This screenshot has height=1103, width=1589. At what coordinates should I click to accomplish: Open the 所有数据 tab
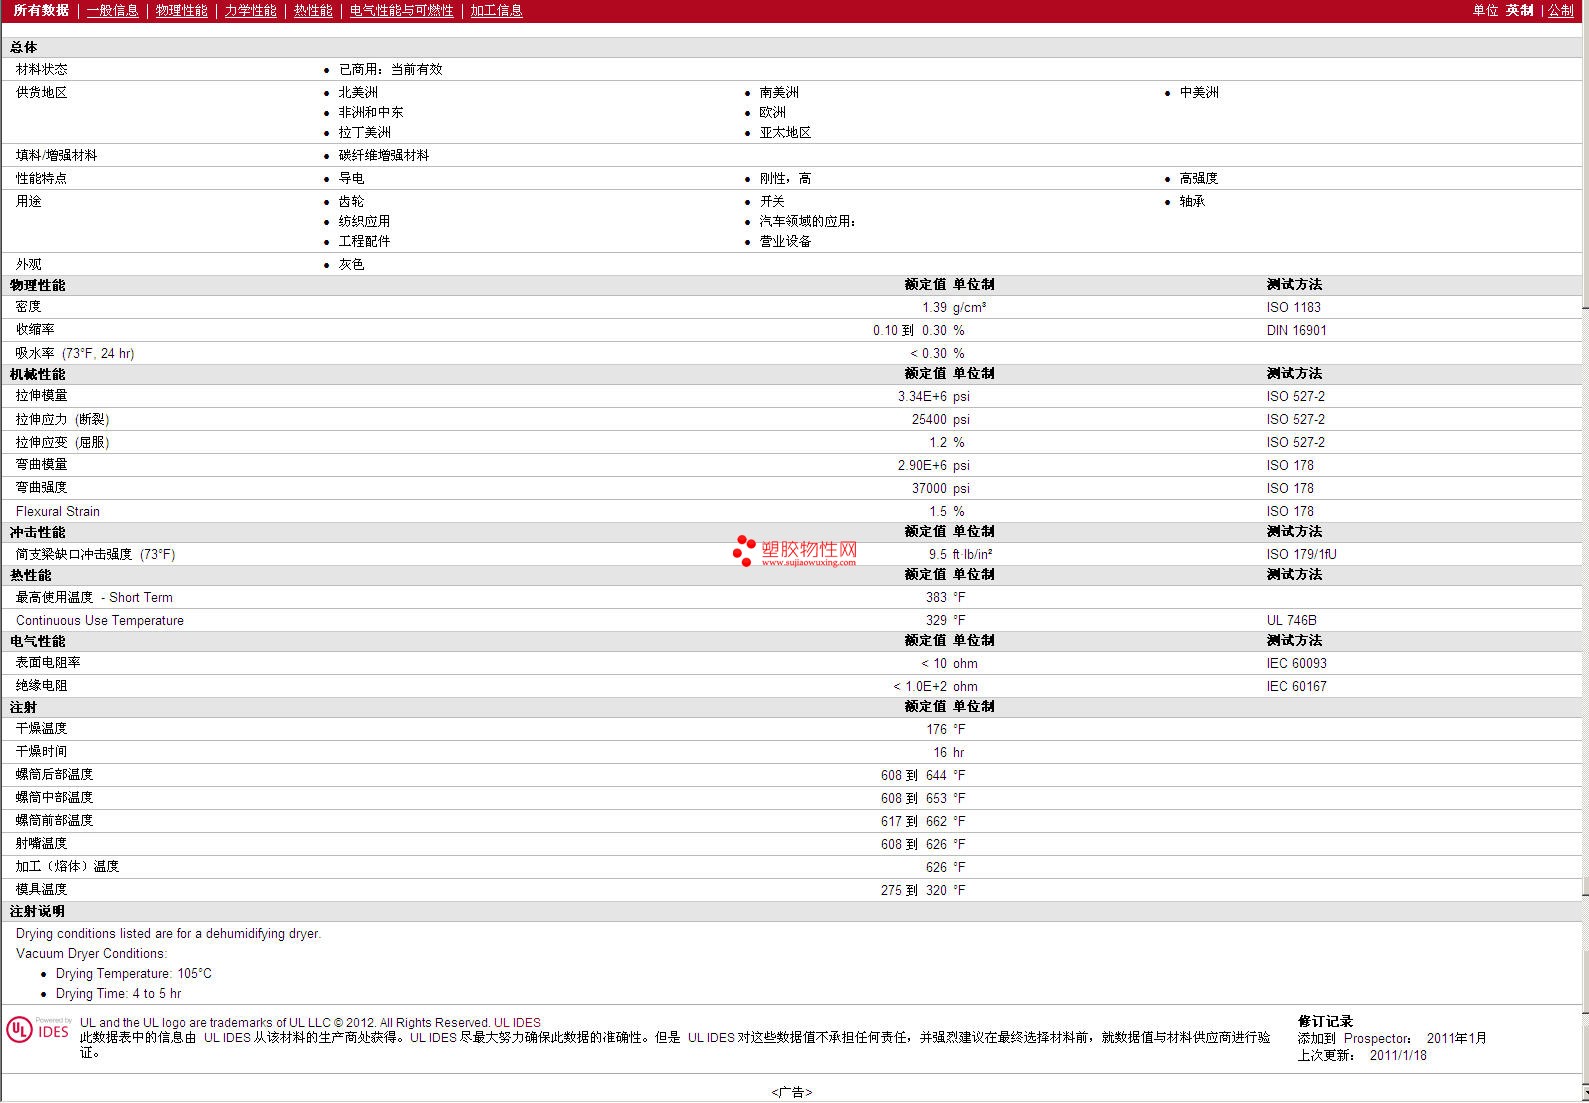coord(42,10)
